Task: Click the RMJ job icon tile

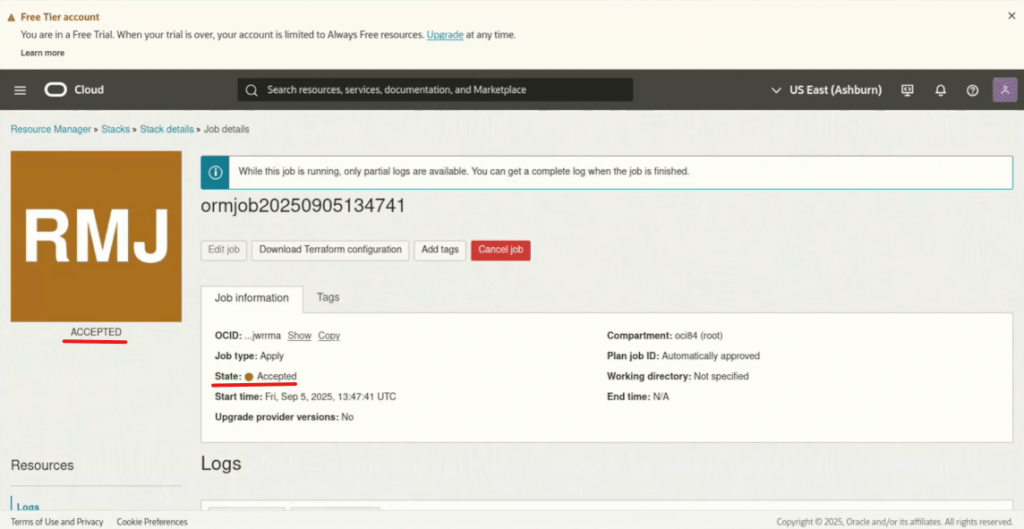Action: coord(96,236)
